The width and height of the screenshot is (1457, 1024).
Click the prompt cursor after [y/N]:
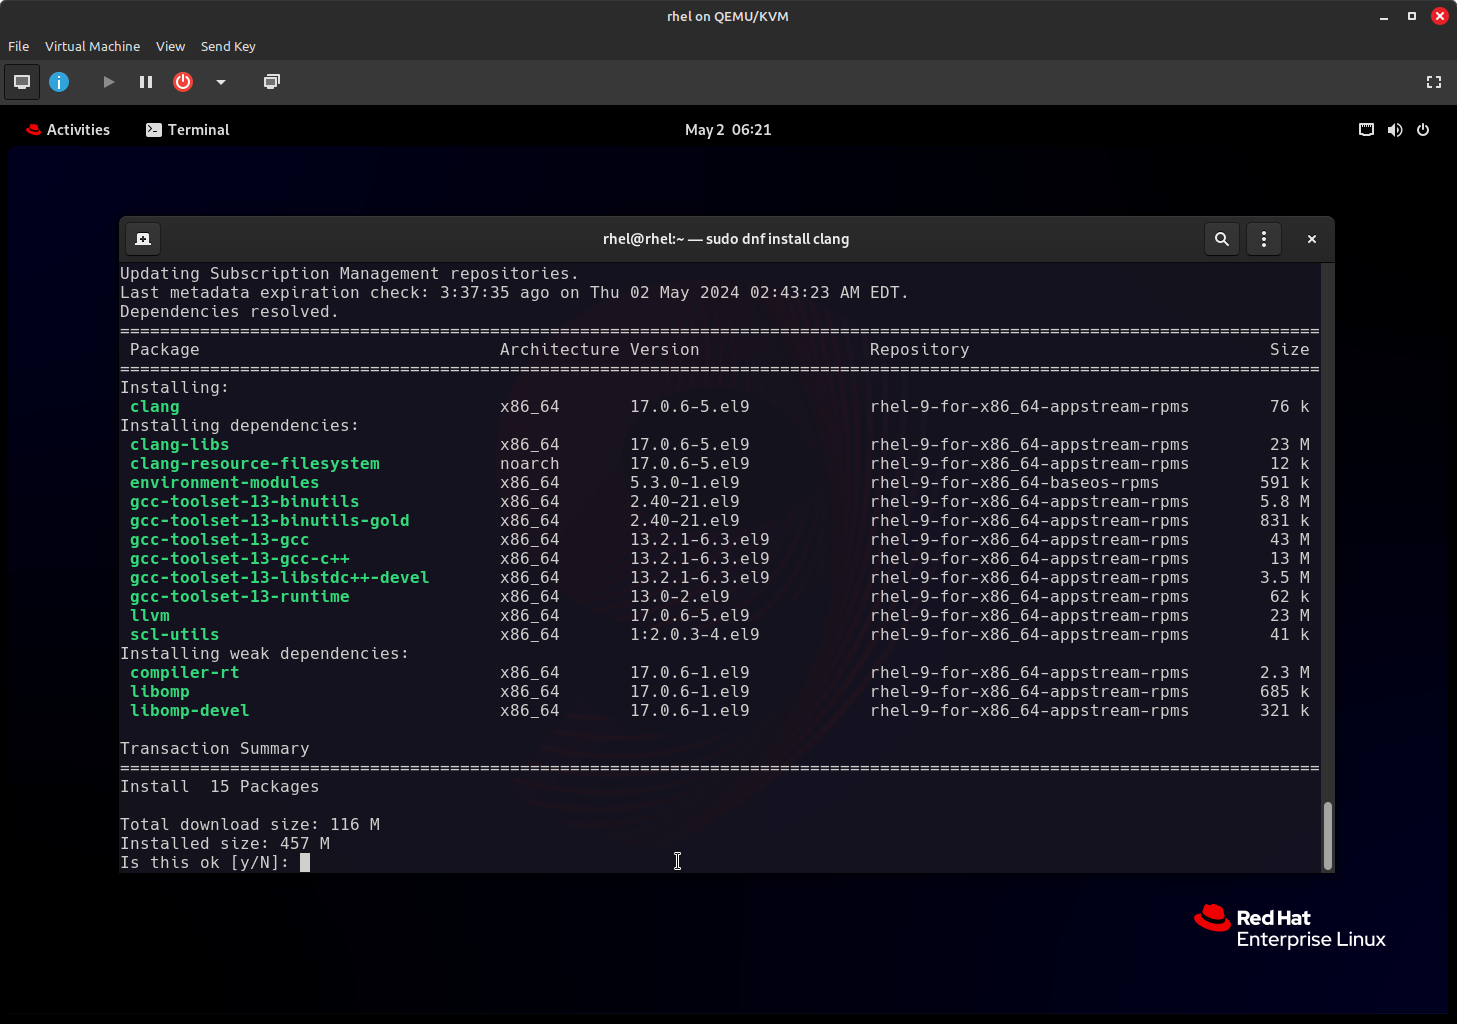click(x=305, y=862)
